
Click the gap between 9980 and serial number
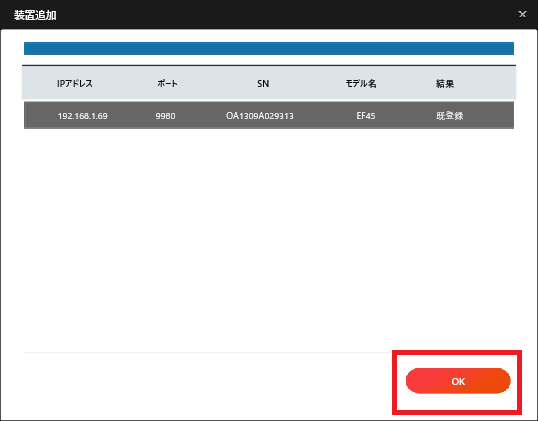201,116
